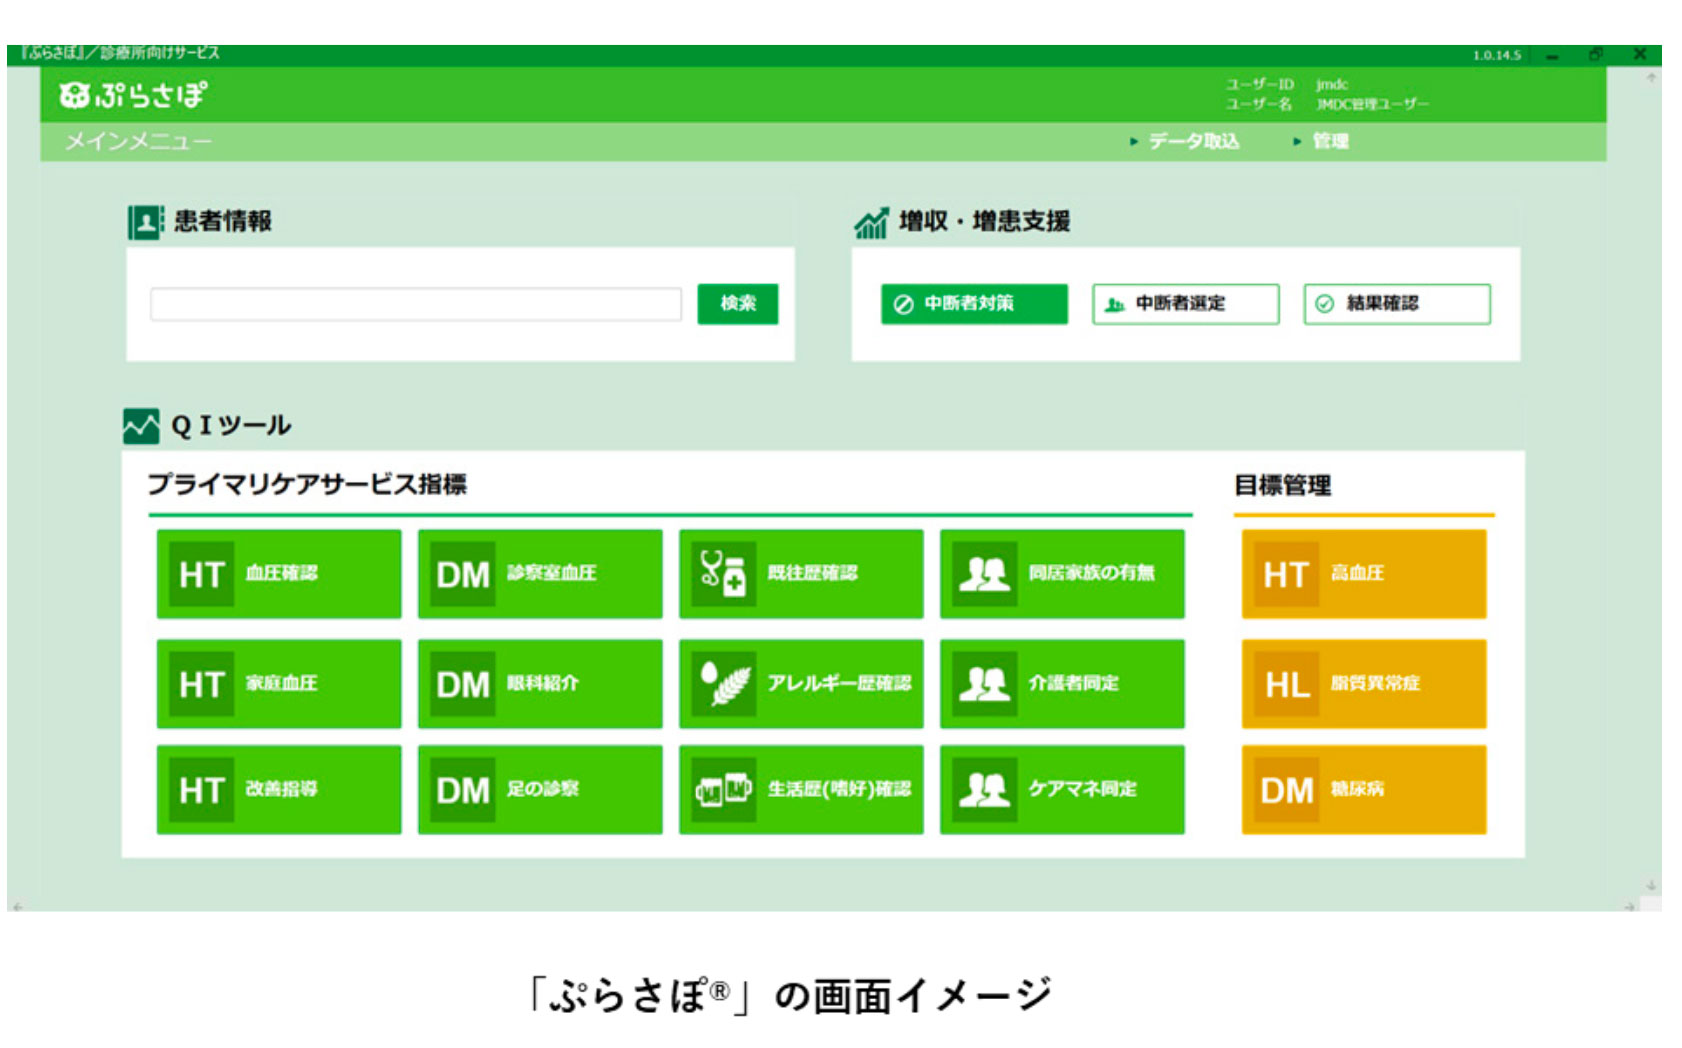Image resolution: width=1682 pixels, height=1048 pixels.
Task: Open 中断者選定 button
Action: tap(1185, 304)
